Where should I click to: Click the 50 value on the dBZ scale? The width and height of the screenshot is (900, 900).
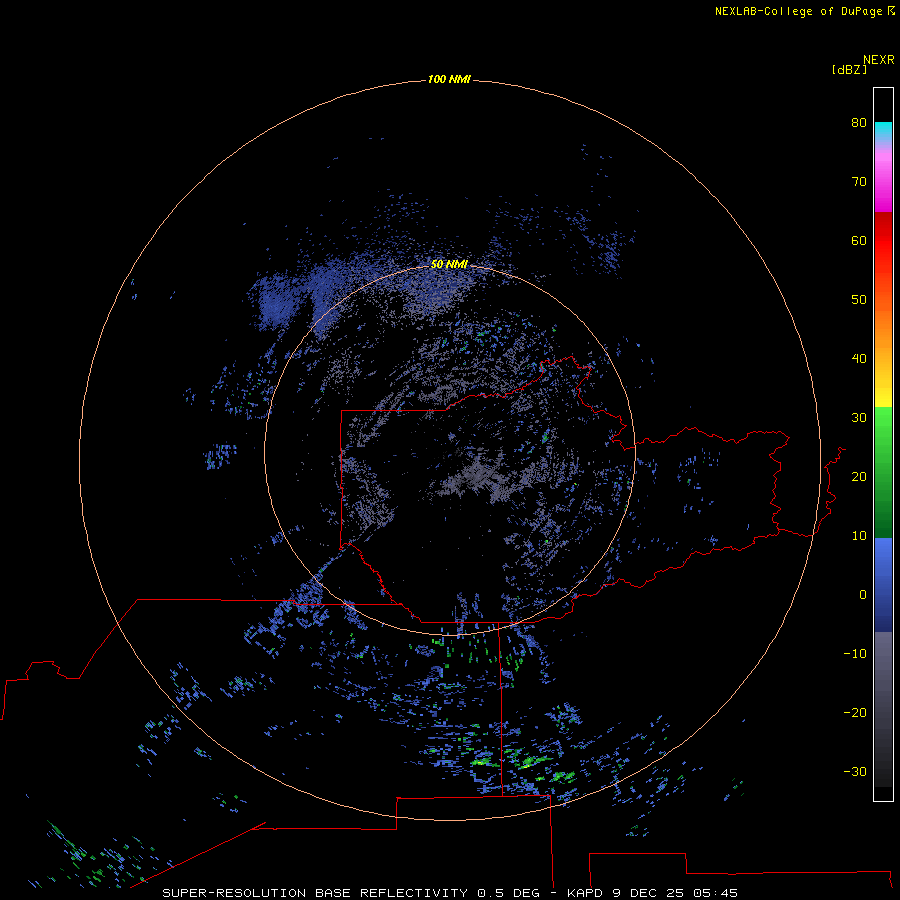click(x=859, y=300)
